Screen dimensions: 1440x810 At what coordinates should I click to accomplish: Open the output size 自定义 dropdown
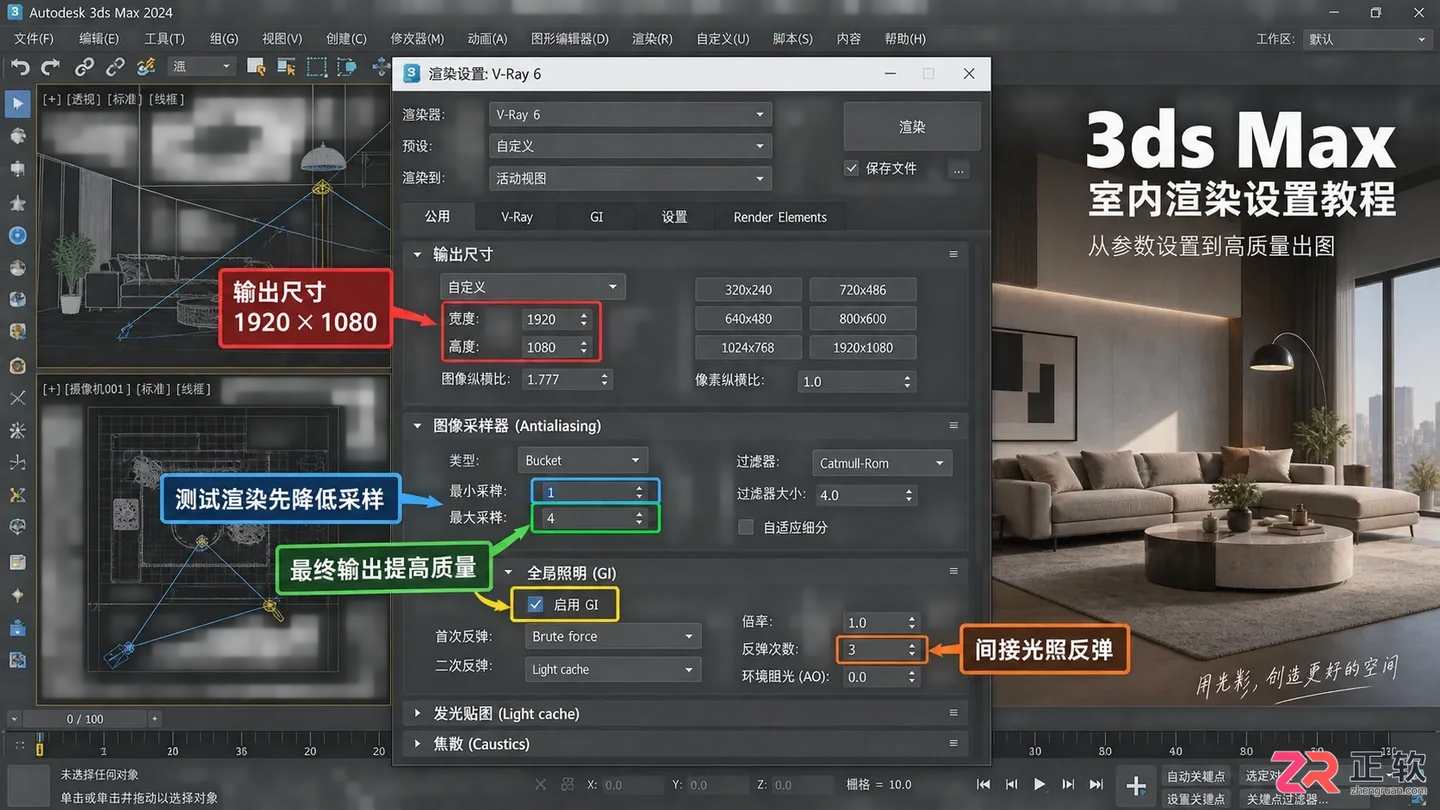(x=532, y=287)
